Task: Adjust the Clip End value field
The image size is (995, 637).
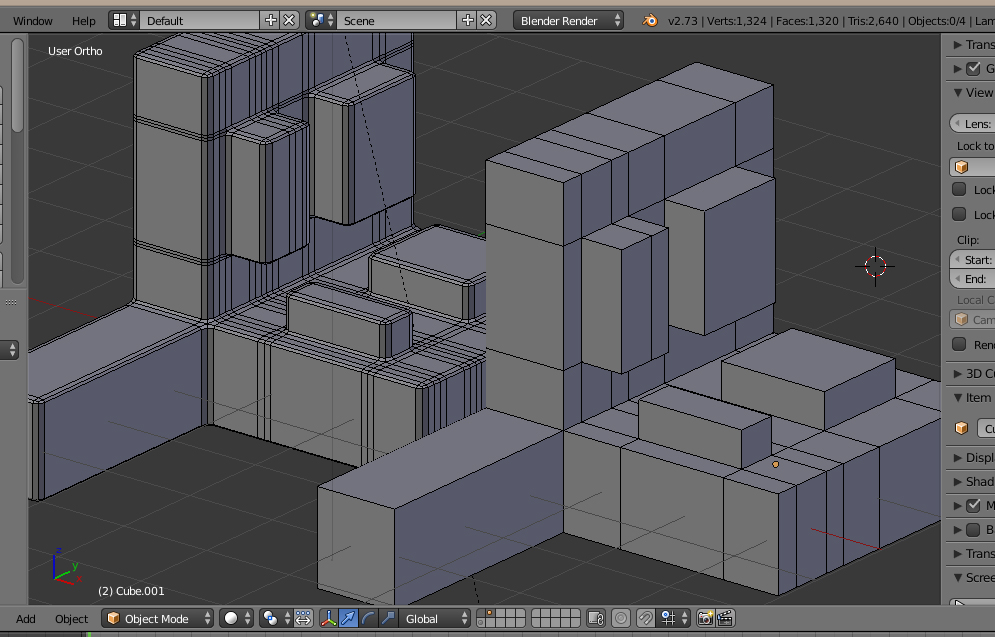Action: pos(972,279)
